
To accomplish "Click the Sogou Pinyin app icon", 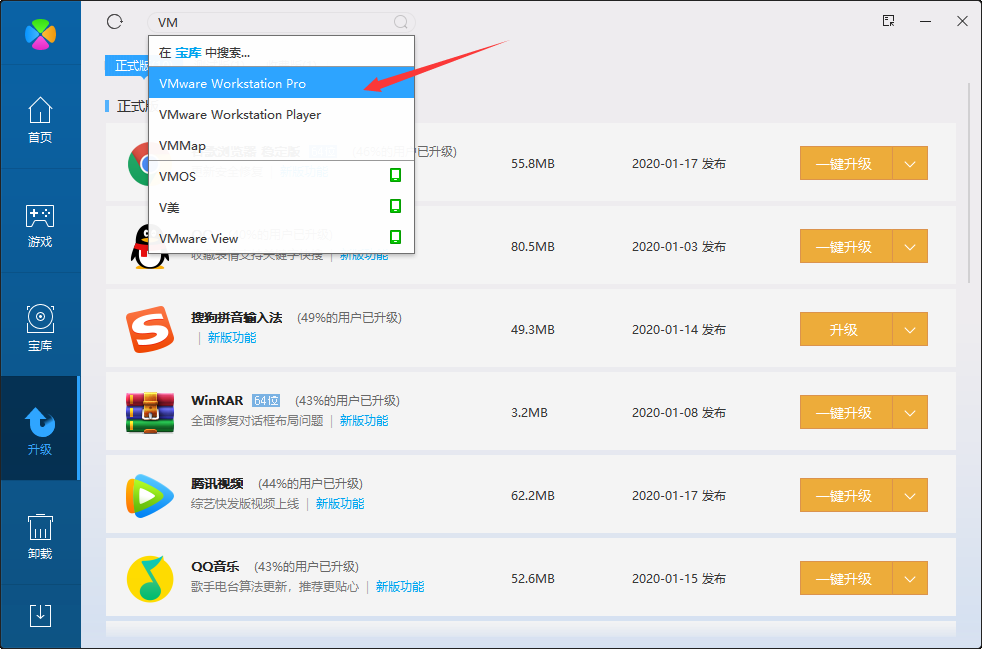I will click(150, 329).
